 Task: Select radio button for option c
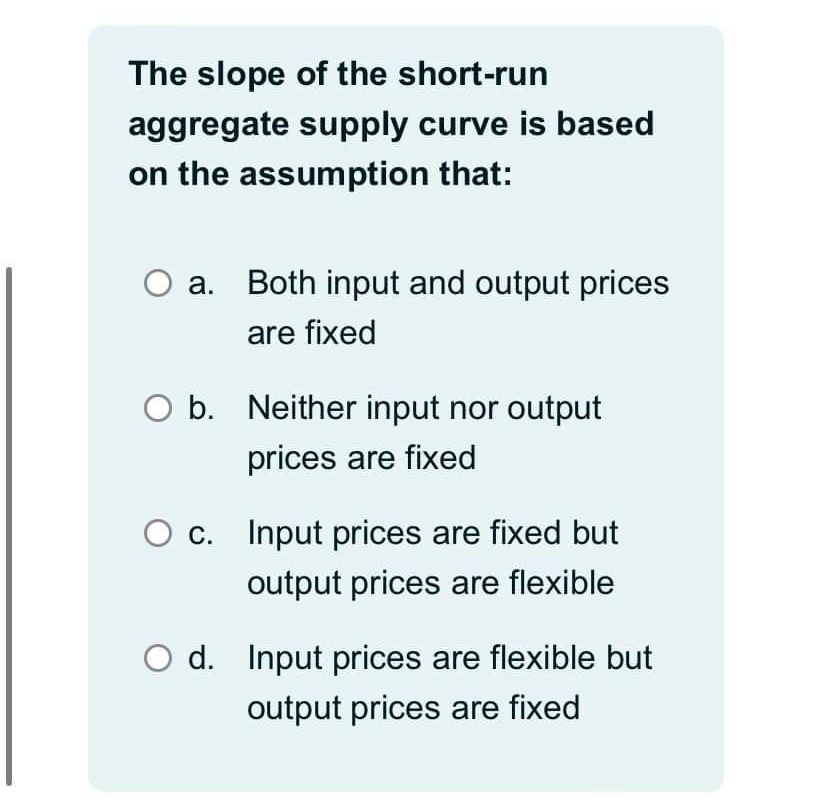coord(158,533)
